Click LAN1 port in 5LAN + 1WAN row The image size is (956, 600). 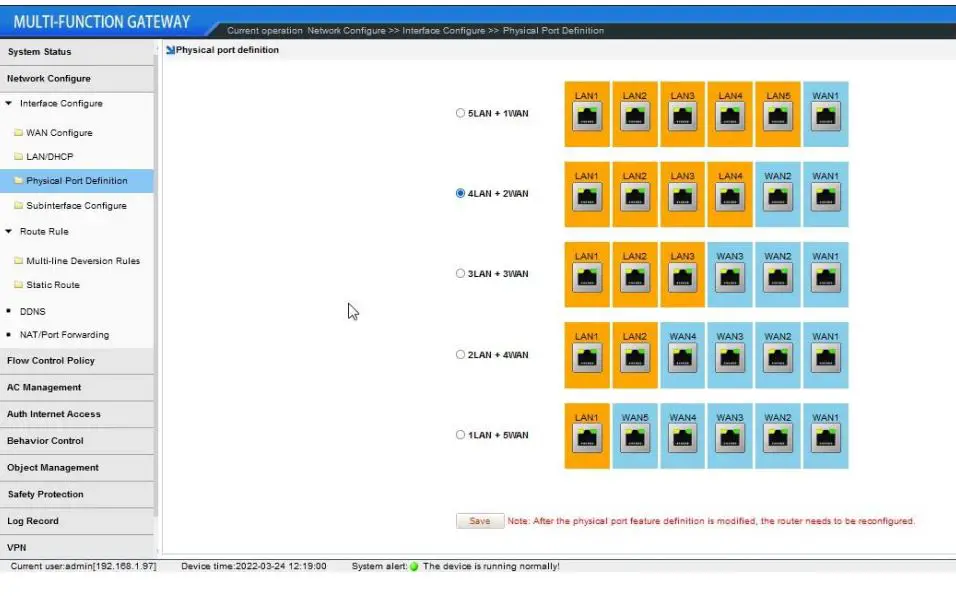click(587, 114)
